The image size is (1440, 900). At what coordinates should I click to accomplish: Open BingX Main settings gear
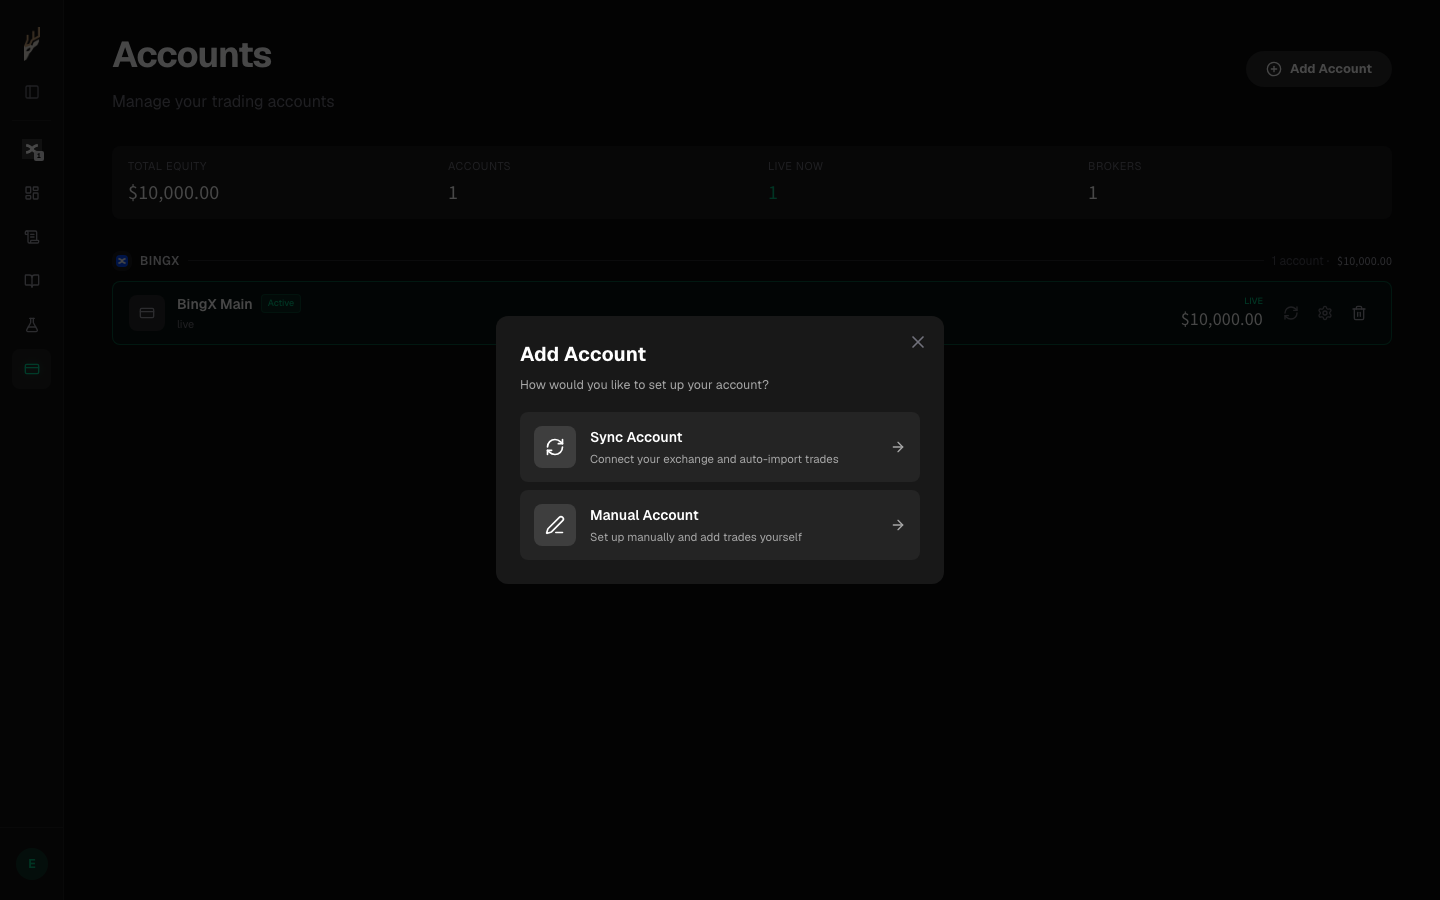click(x=1325, y=313)
